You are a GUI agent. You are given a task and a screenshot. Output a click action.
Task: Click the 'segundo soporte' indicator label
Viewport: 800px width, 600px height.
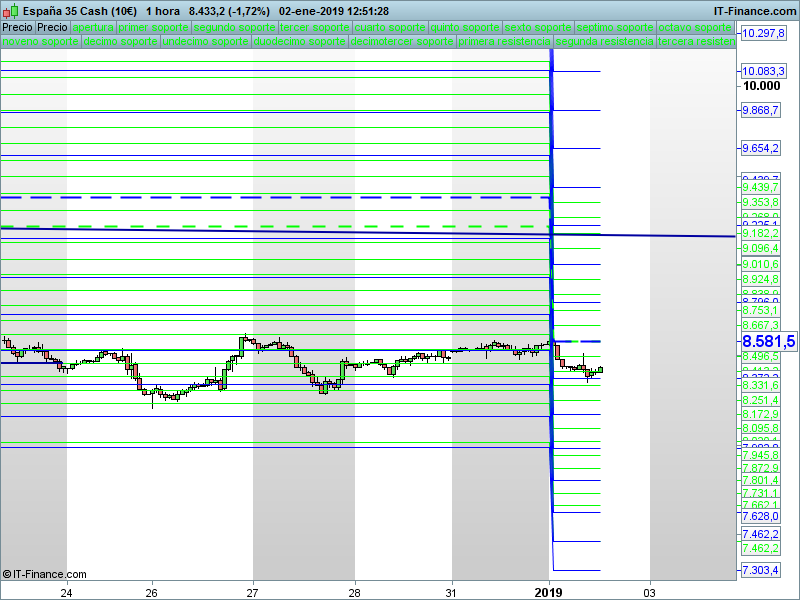[x=233, y=27]
